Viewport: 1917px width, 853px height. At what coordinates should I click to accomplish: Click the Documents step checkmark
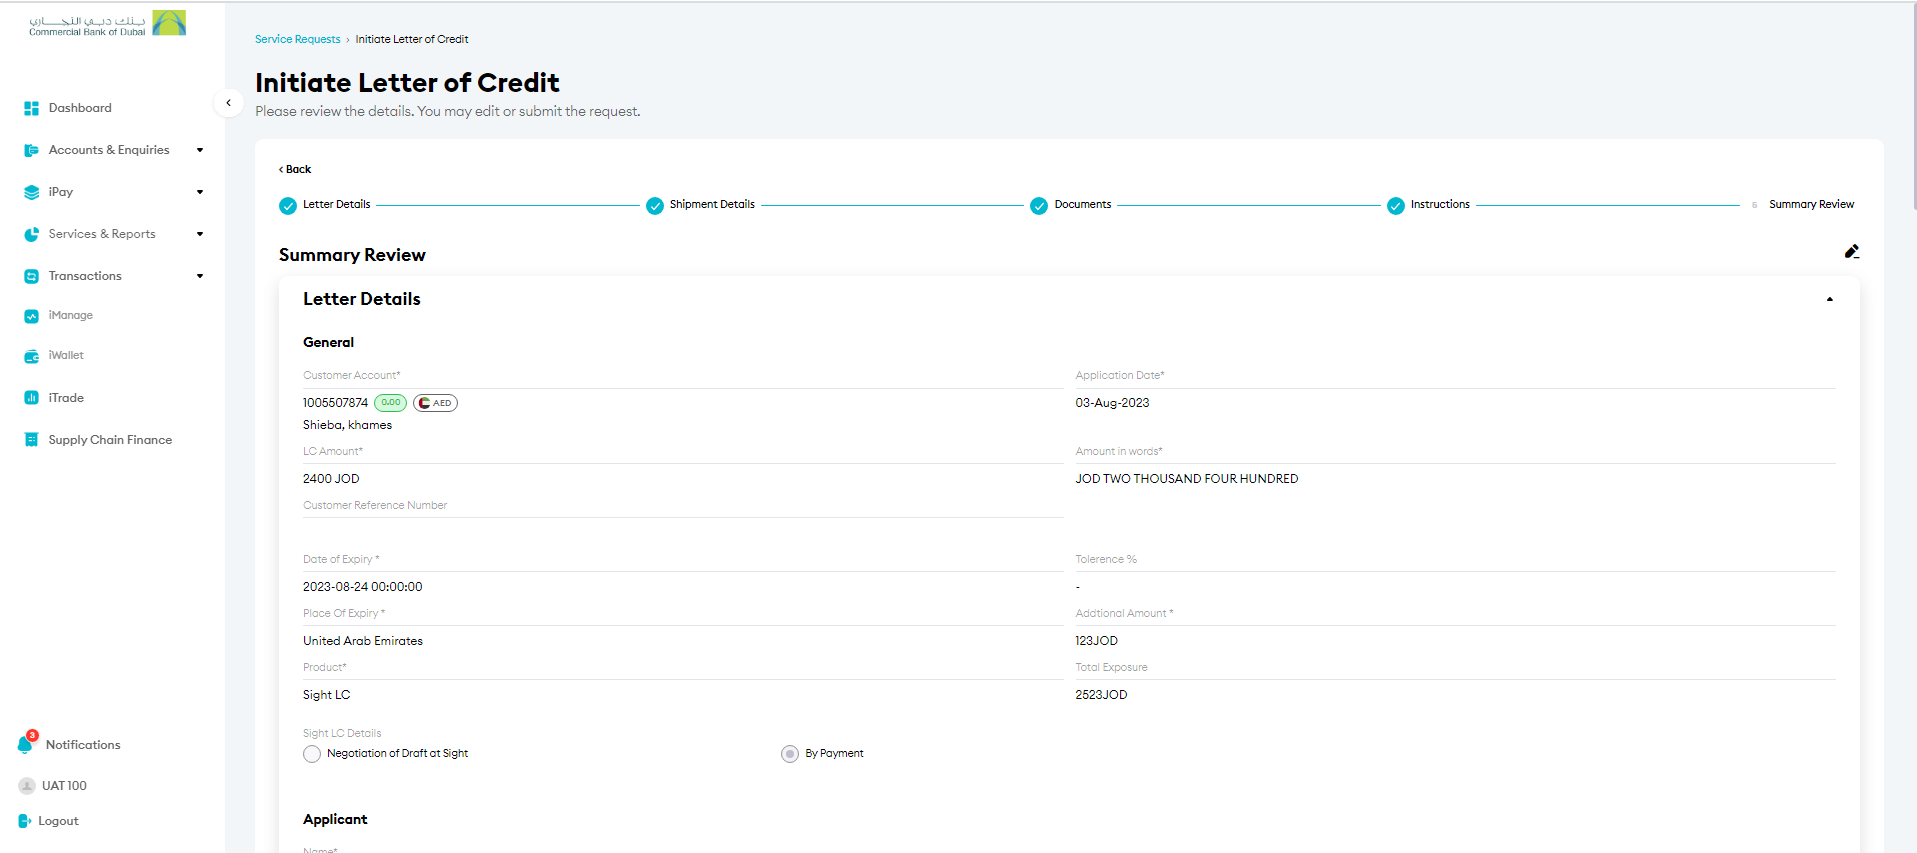pyautogui.click(x=1039, y=206)
